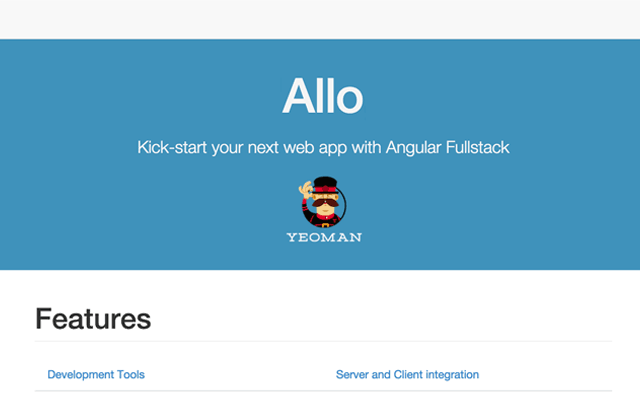Click the mascot's black top hat
The height and width of the screenshot is (400, 640).
click(325, 184)
